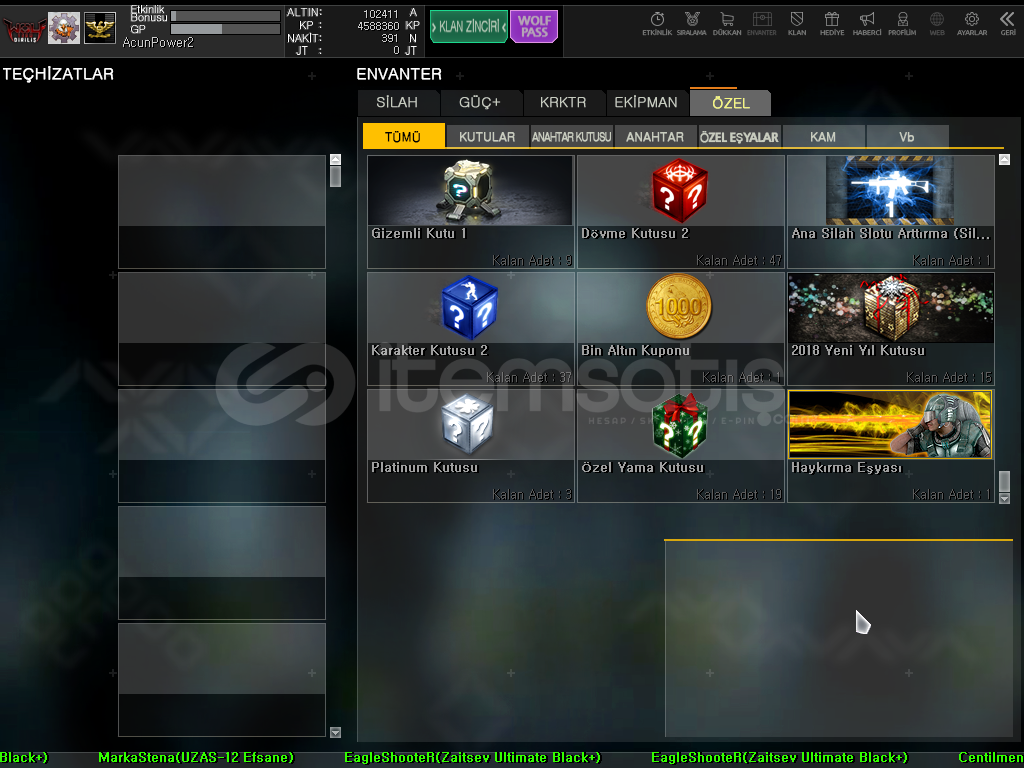The height and width of the screenshot is (768, 1024).
Task: Filter by the ÖZEL EŞYALAR sub-tab
Action: 739,136
